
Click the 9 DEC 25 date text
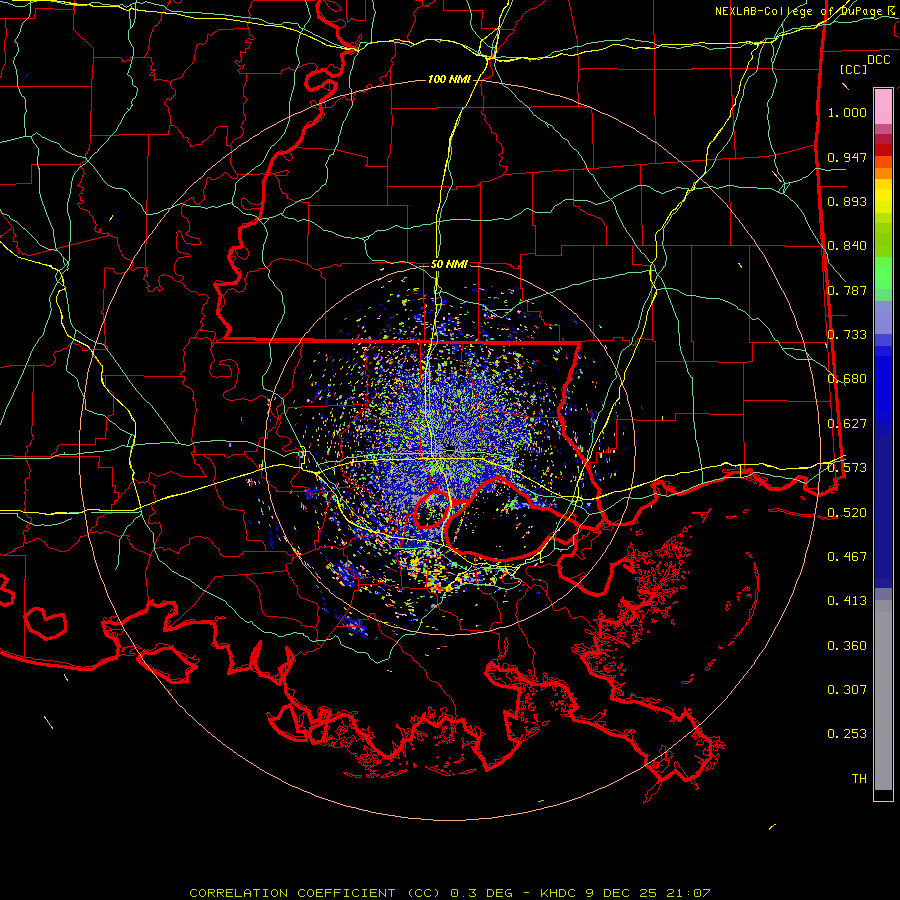(x=623, y=893)
